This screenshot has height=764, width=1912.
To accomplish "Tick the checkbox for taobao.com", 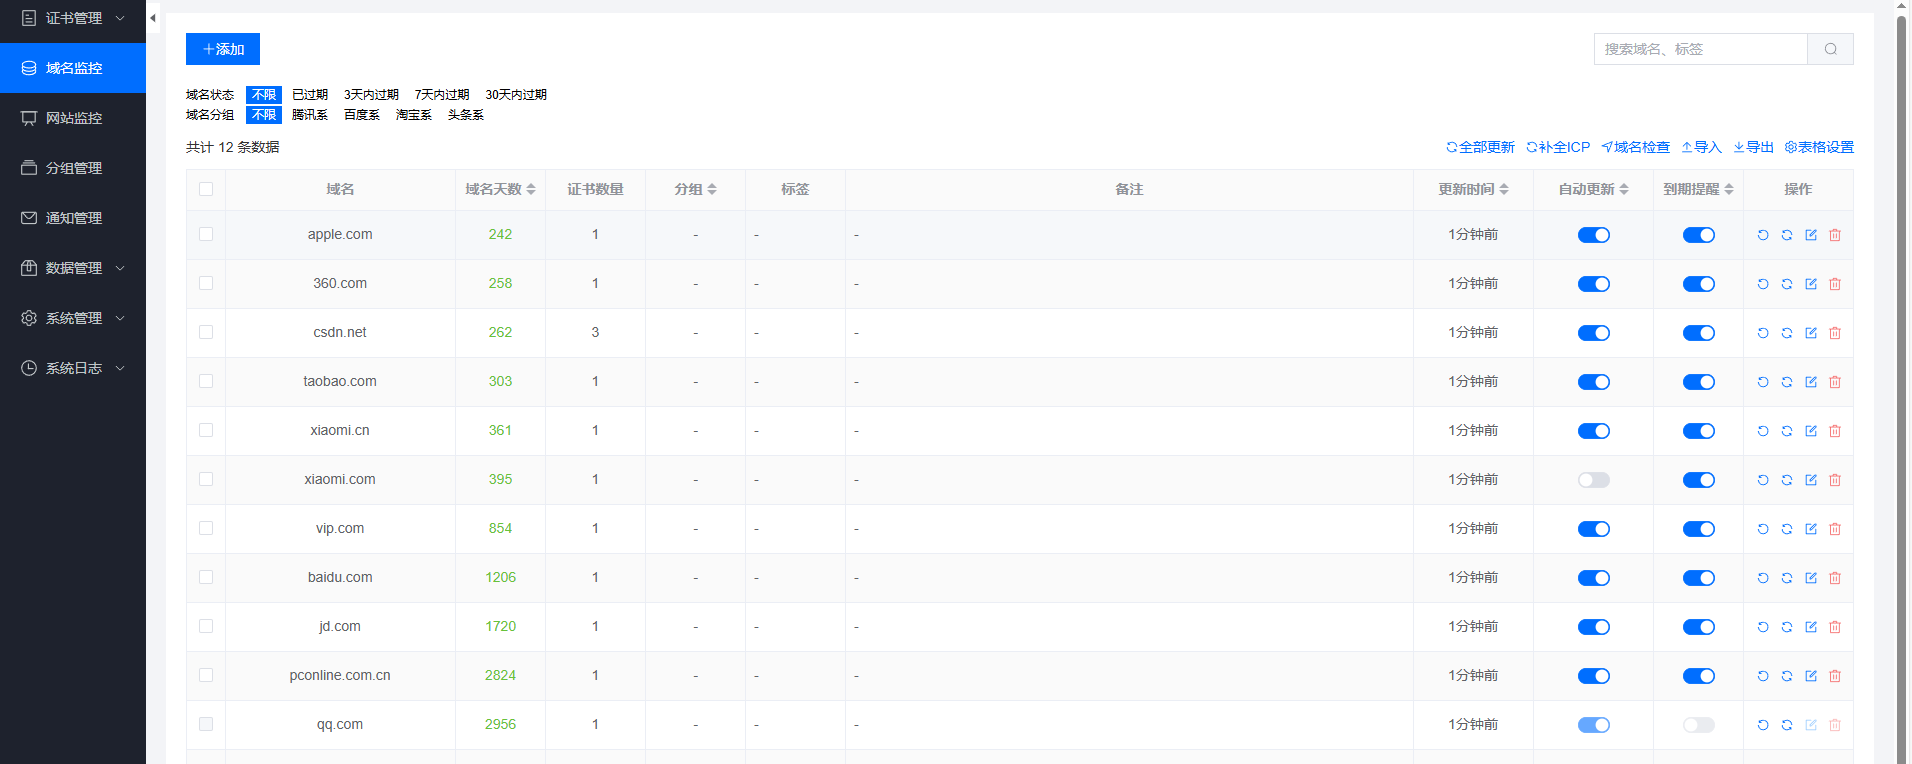I will tap(206, 381).
